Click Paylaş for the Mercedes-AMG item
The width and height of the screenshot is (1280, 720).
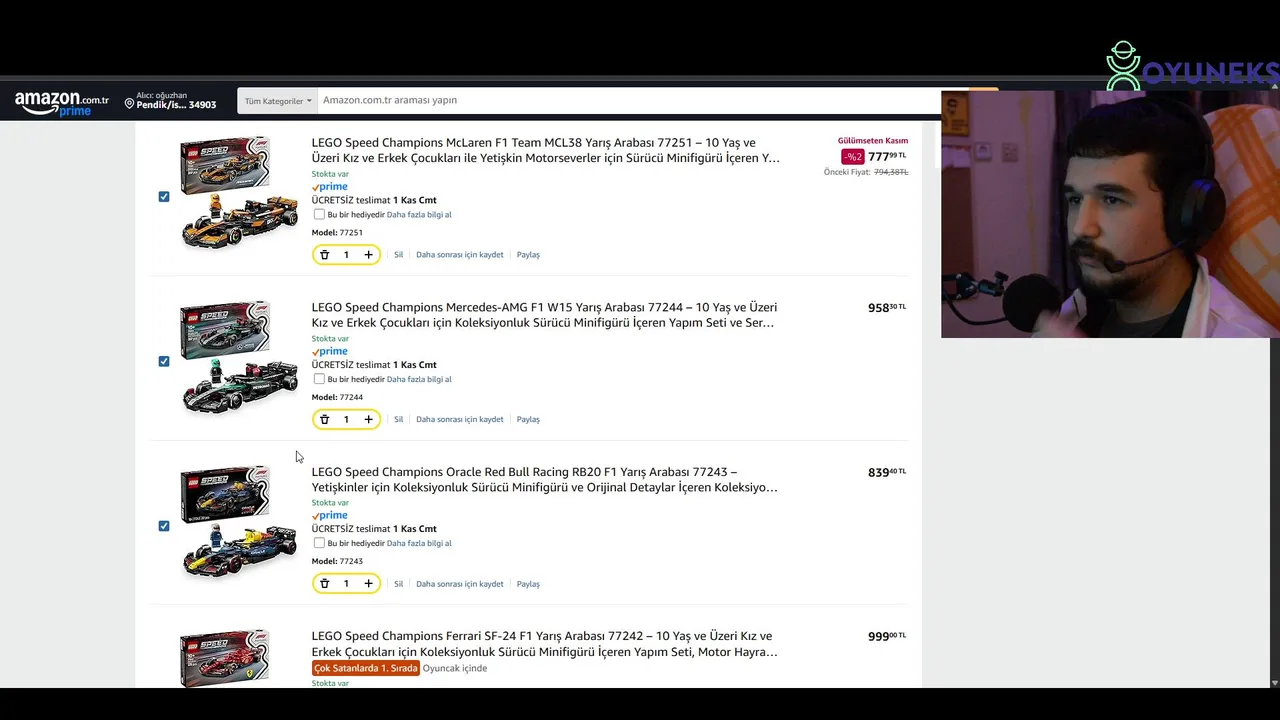point(528,420)
